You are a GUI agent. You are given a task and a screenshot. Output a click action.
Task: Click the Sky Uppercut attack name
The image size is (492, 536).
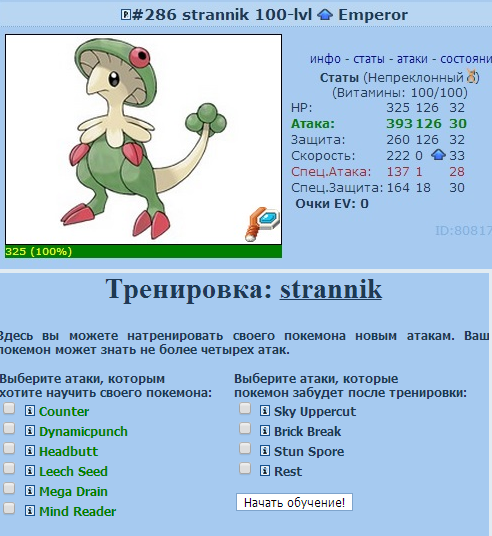click(315, 412)
